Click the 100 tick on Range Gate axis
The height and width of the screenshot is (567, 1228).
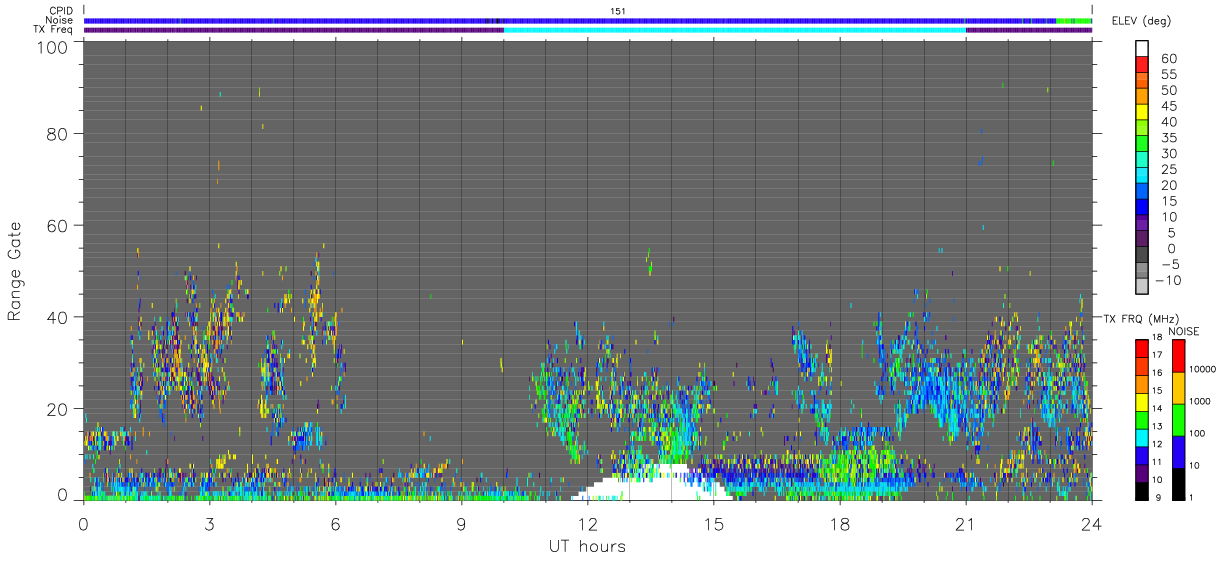51,46
